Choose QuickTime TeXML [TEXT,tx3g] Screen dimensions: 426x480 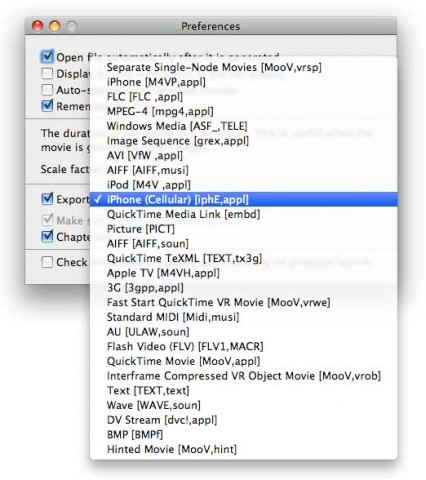pos(243,258)
